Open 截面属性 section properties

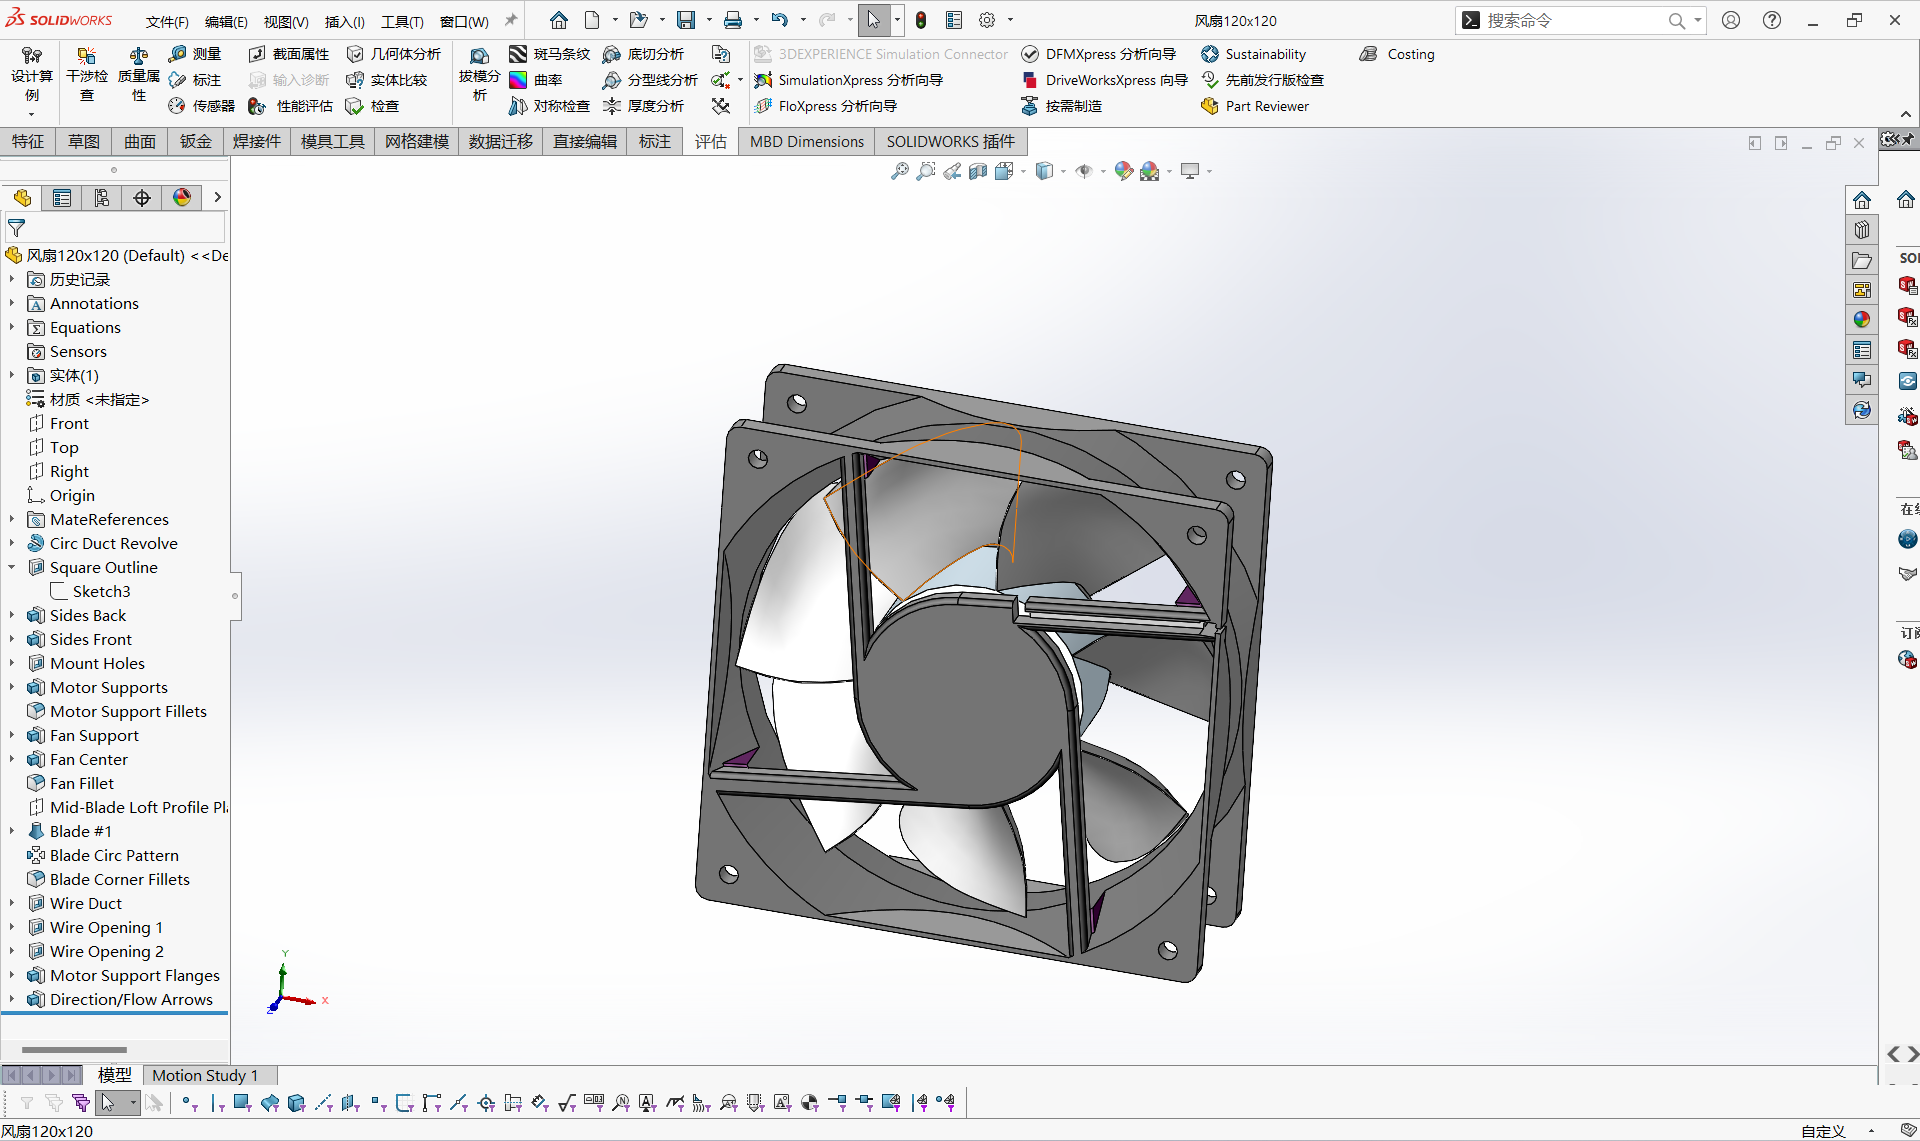(289, 54)
